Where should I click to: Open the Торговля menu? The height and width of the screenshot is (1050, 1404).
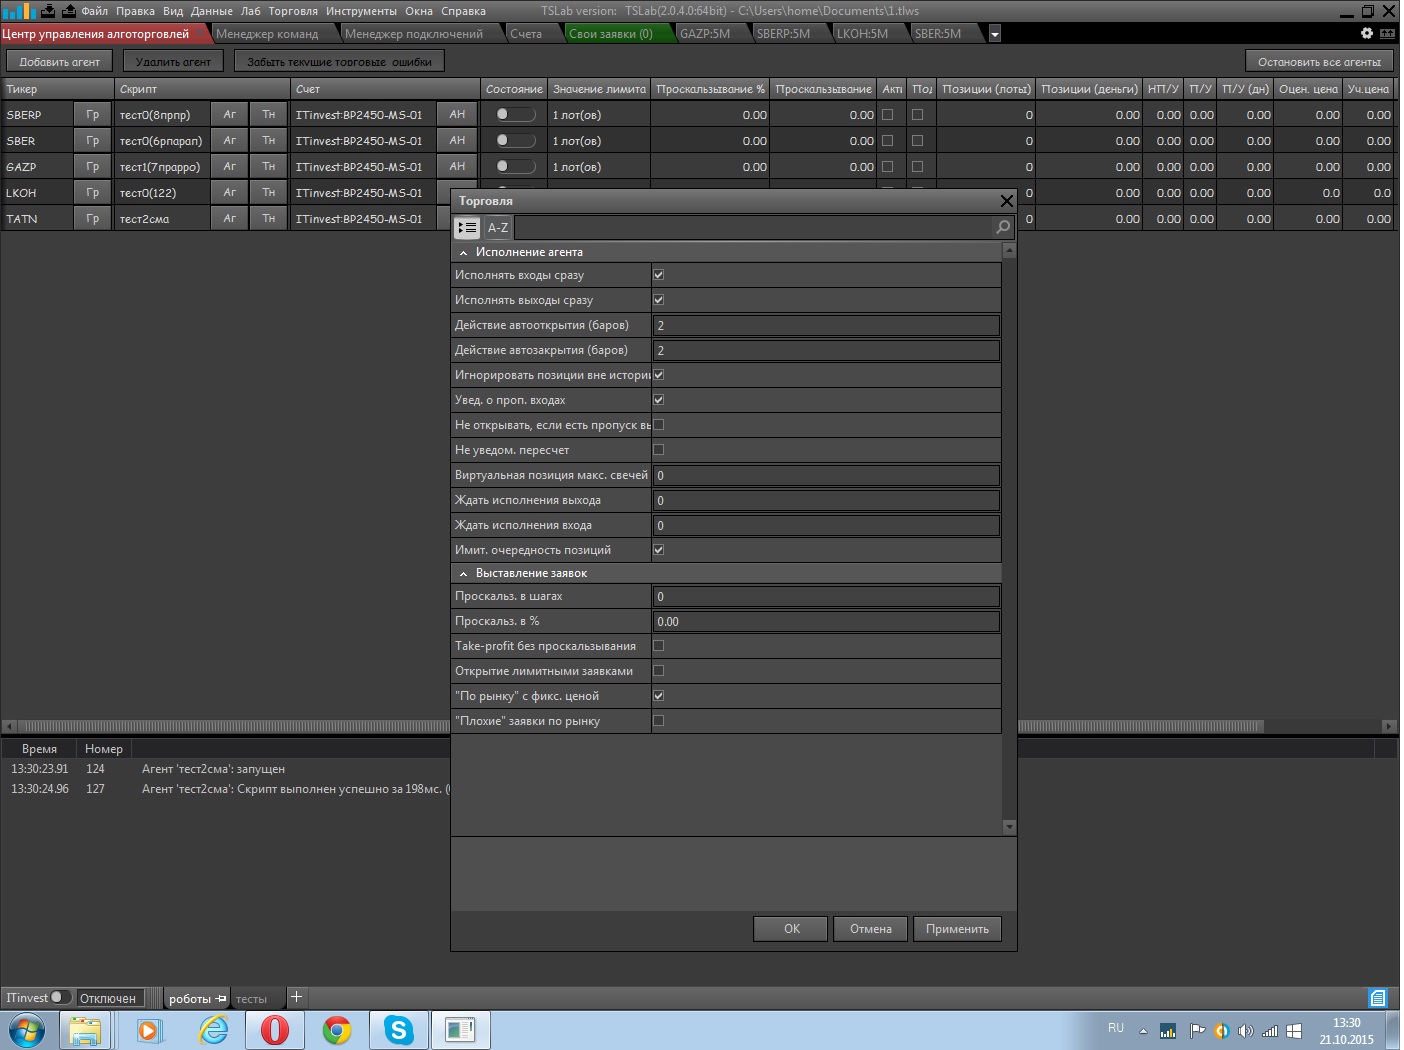click(293, 11)
